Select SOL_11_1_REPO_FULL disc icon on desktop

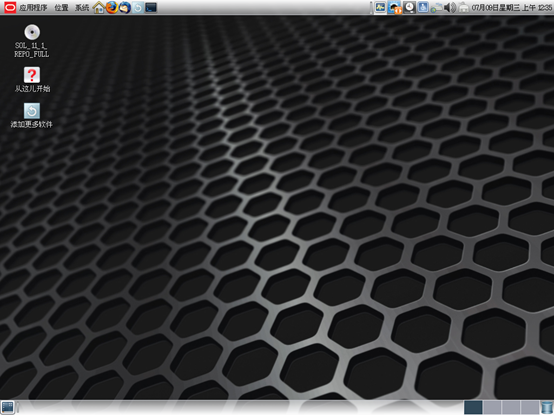click(x=32, y=41)
